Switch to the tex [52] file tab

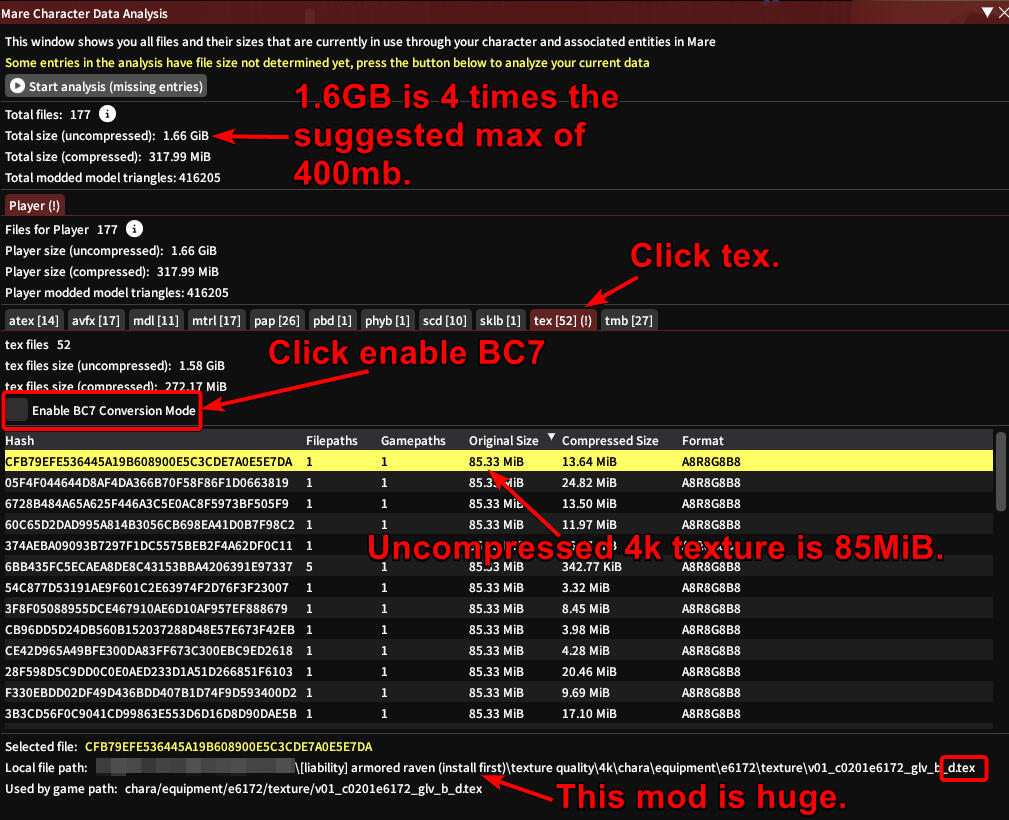563,320
